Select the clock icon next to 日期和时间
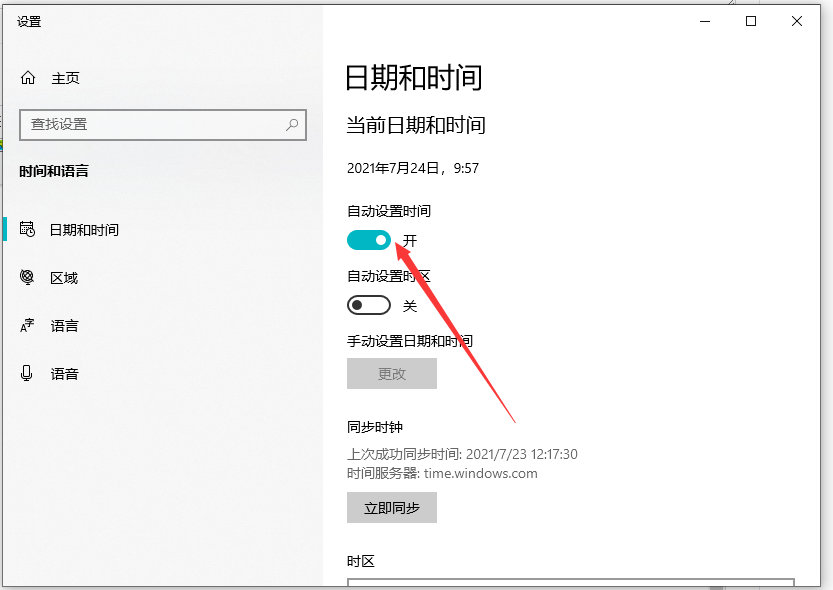 point(27,229)
